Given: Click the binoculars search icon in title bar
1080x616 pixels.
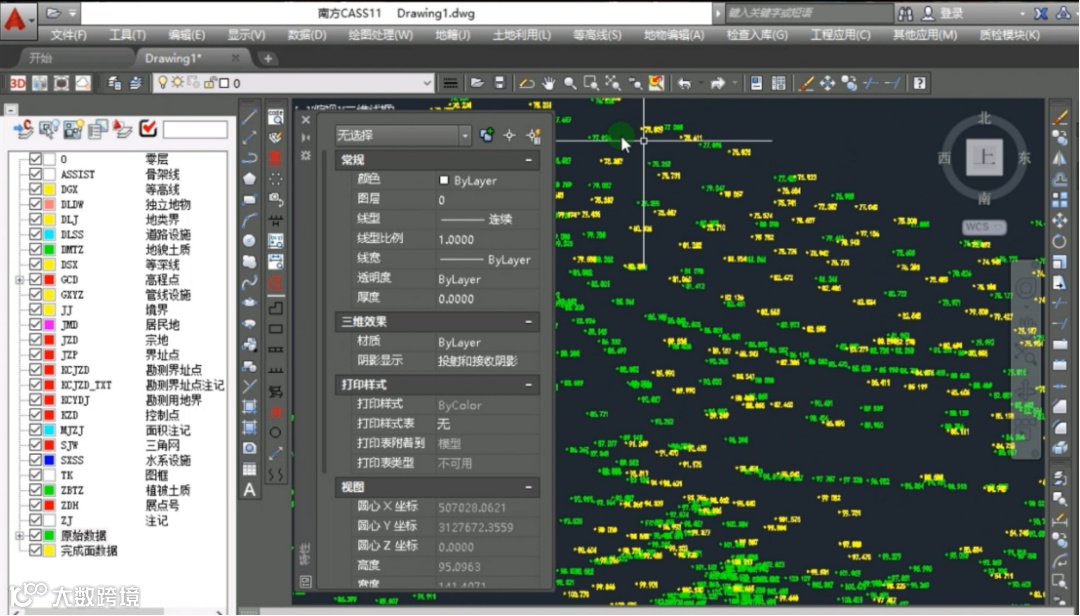Looking at the screenshot, I should click(905, 13).
